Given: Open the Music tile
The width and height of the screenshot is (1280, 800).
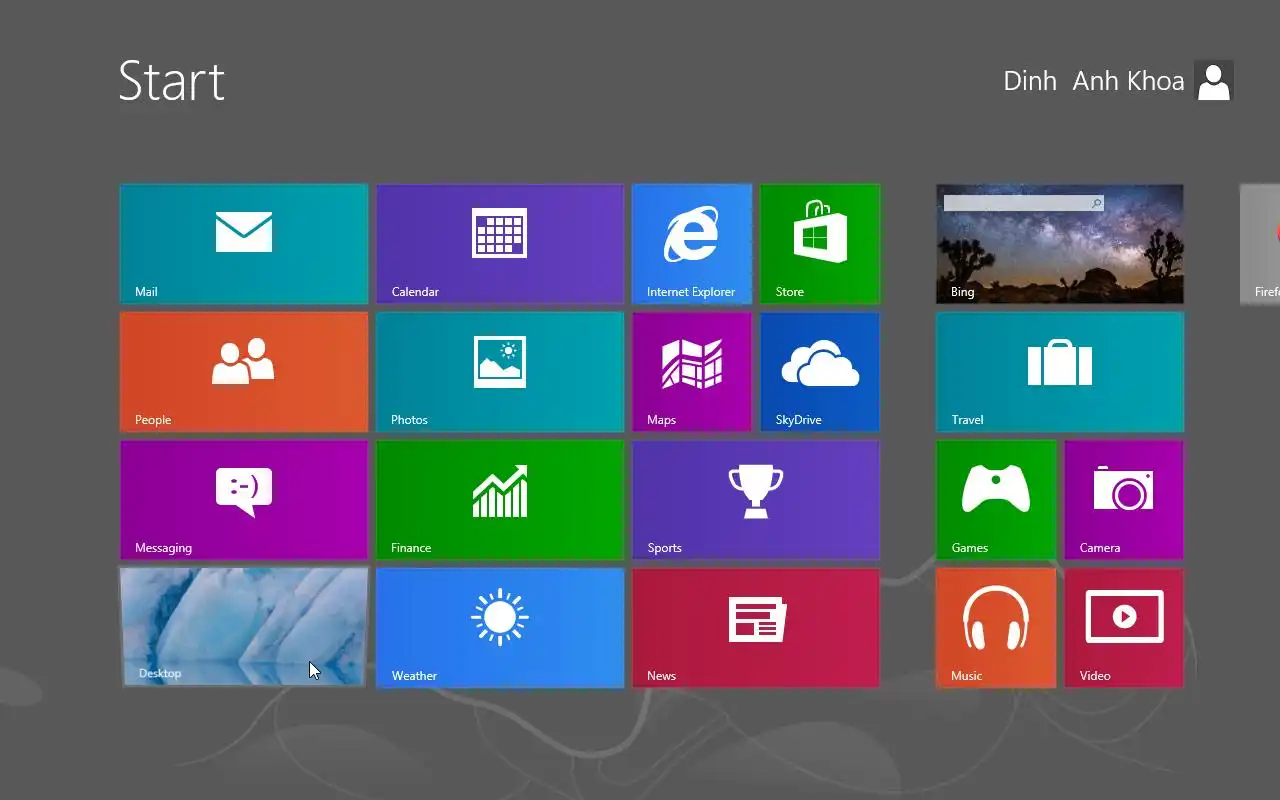Looking at the screenshot, I should (x=996, y=628).
